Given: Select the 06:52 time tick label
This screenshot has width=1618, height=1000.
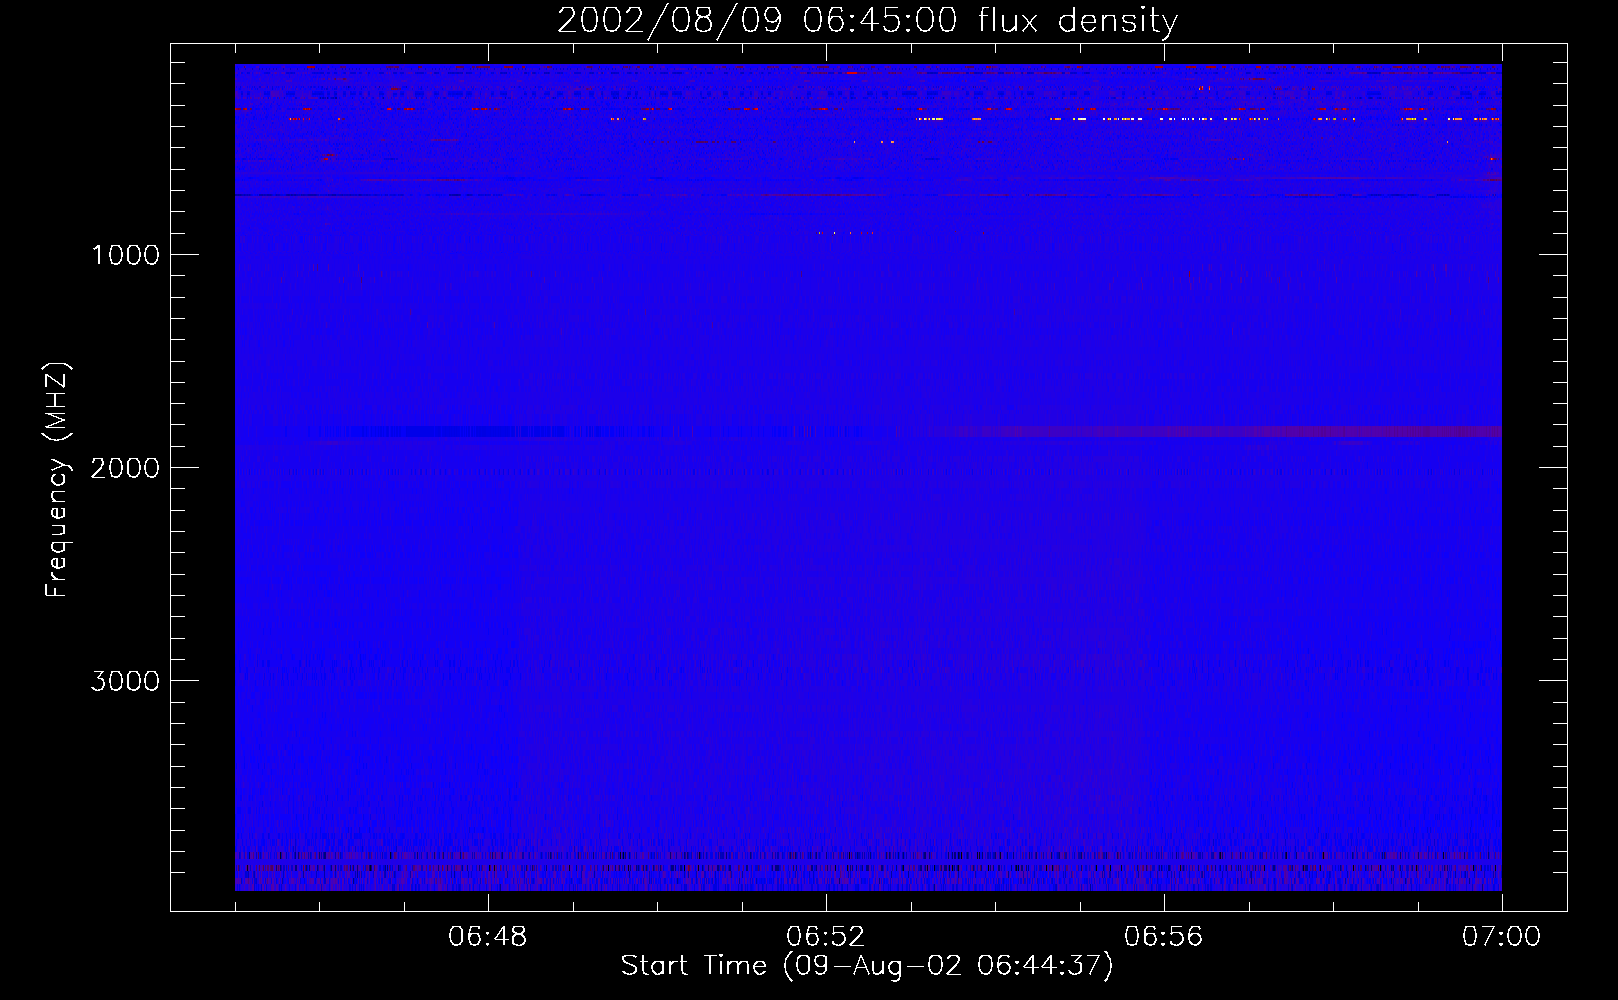Looking at the screenshot, I should pyautogui.click(x=826, y=937).
